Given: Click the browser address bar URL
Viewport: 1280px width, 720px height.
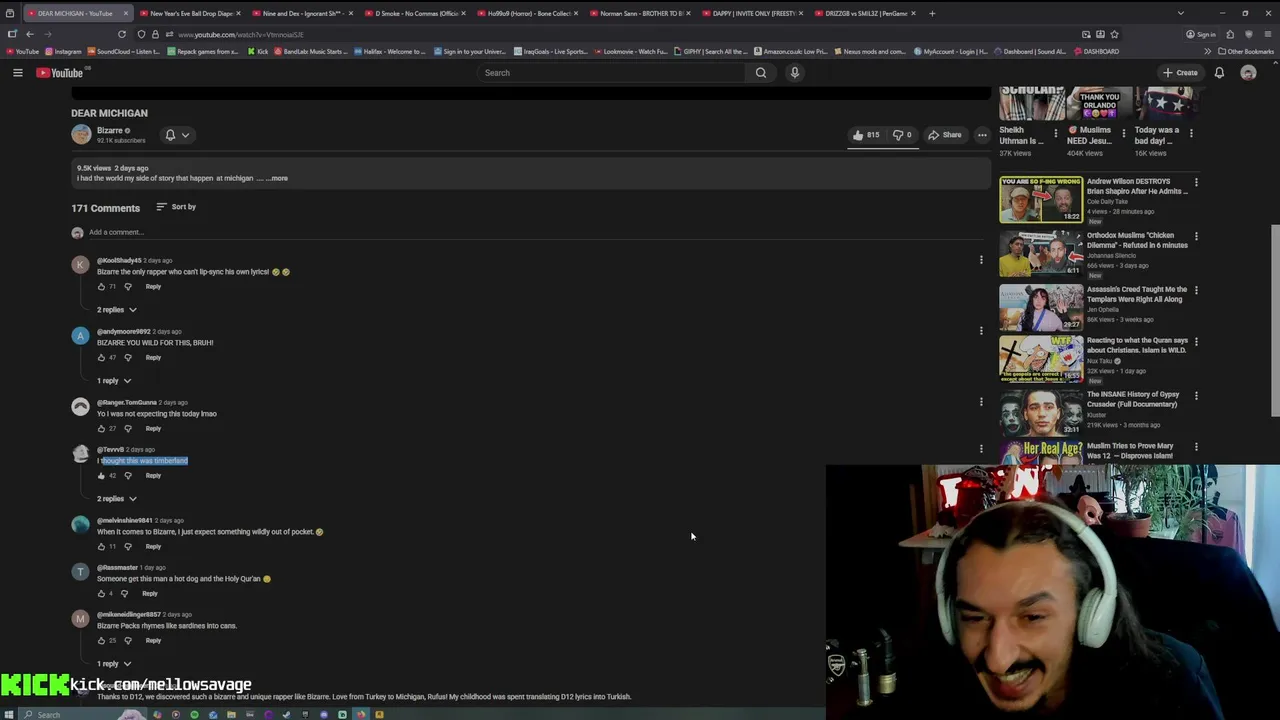Looking at the screenshot, I should click(x=240, y=34).
